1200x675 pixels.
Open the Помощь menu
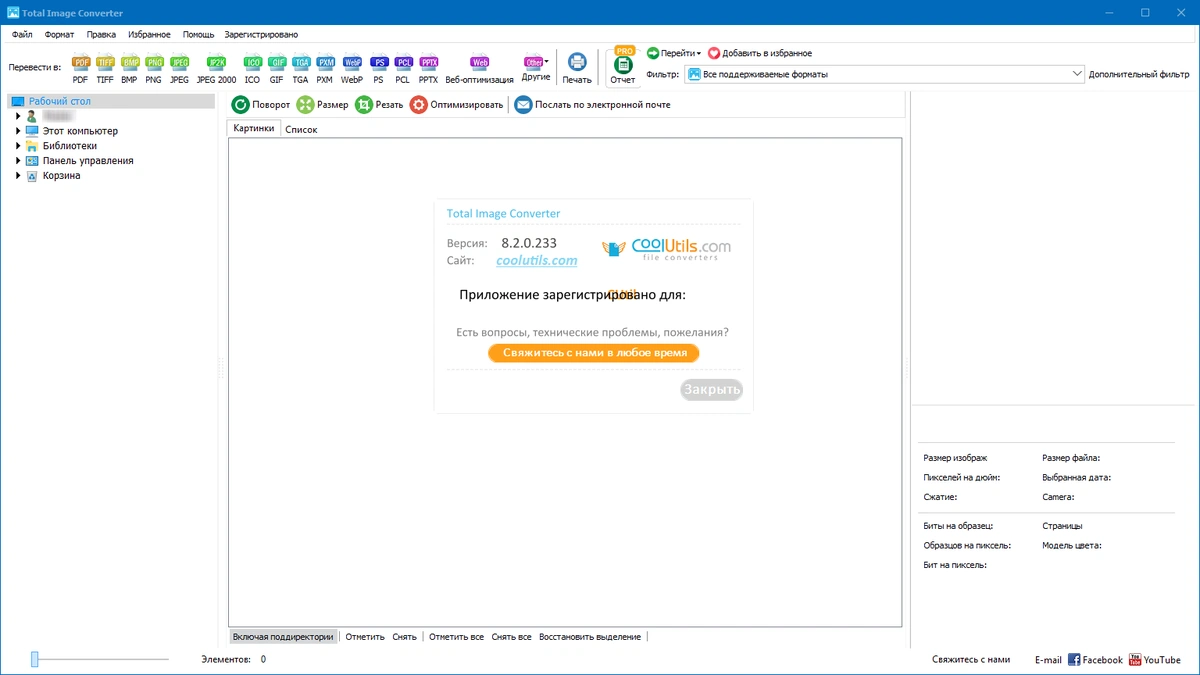198,34
